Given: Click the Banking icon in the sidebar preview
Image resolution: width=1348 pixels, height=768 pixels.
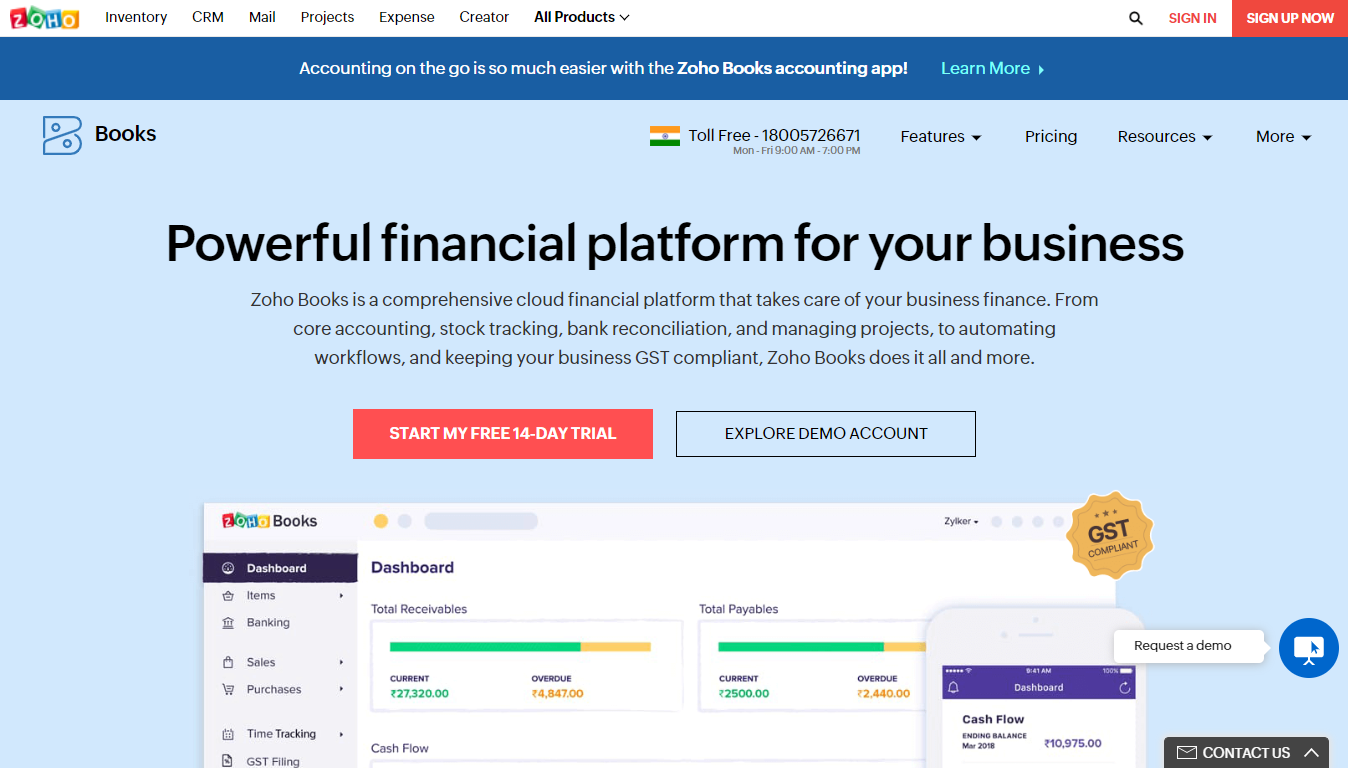Looking at the screenshot, I should (228, 622).
